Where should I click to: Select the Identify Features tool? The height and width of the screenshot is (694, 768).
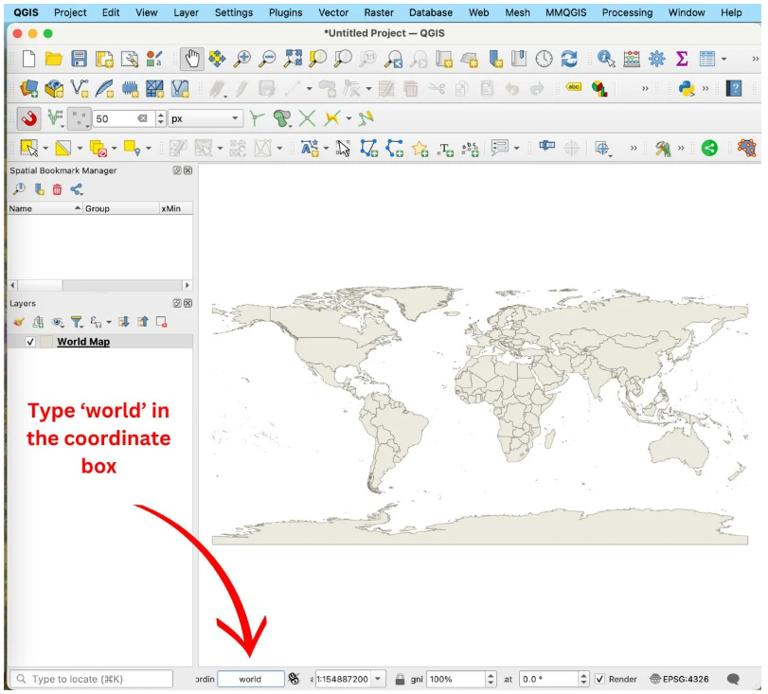pos(606,59)
